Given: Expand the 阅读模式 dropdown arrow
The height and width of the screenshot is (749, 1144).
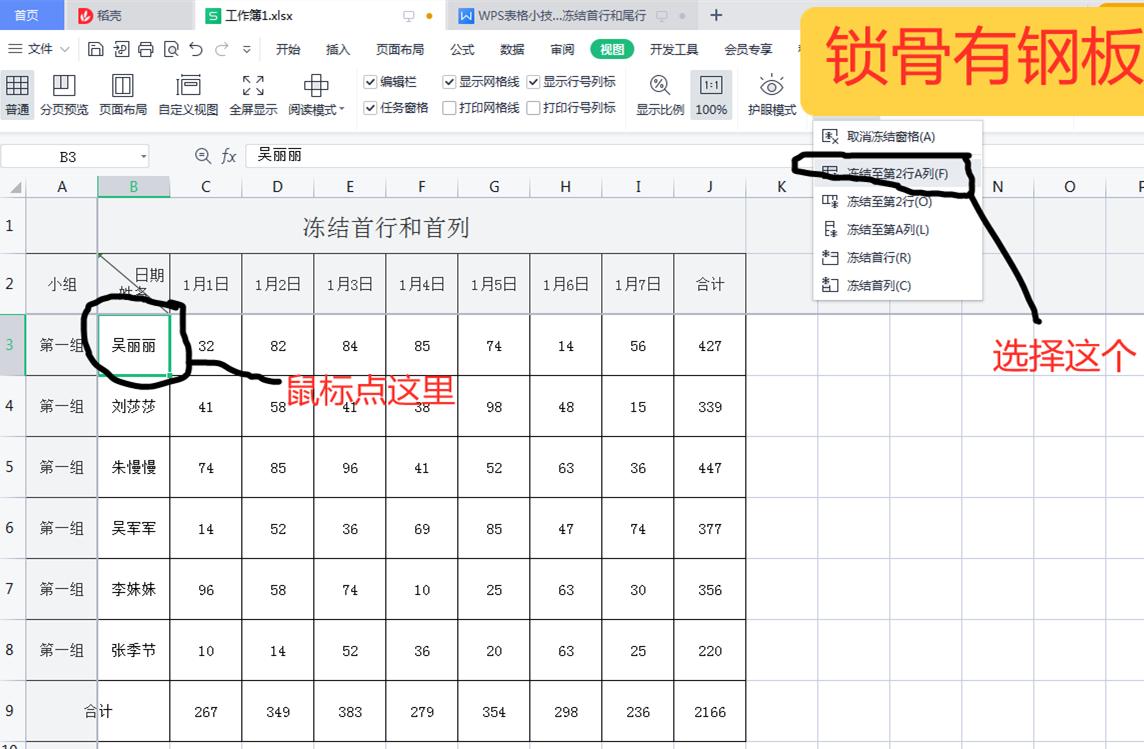Looking at the screenshot, I should [x=341, y=110].
